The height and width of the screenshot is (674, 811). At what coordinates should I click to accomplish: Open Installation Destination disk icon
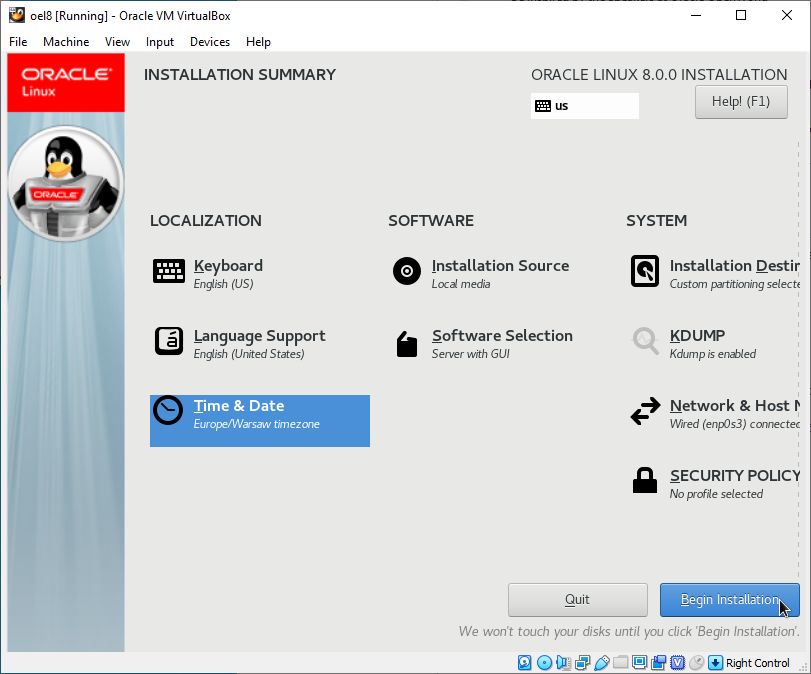click(x=645, y=271)
